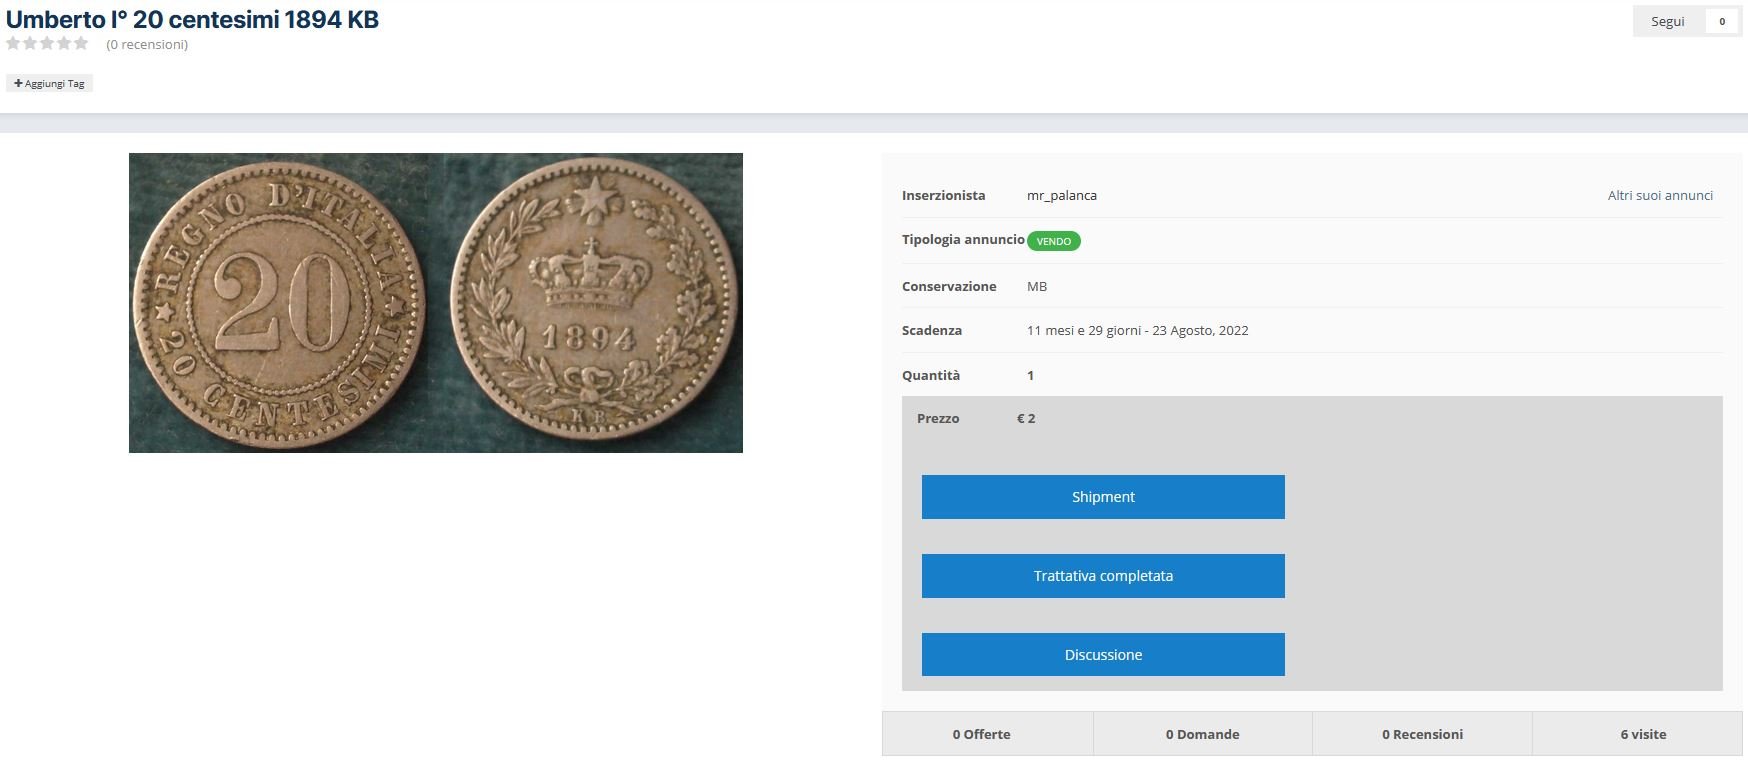This screenshot has height=768, width=1748.
Task: Click the second rating star
Action: coord(30,43)
